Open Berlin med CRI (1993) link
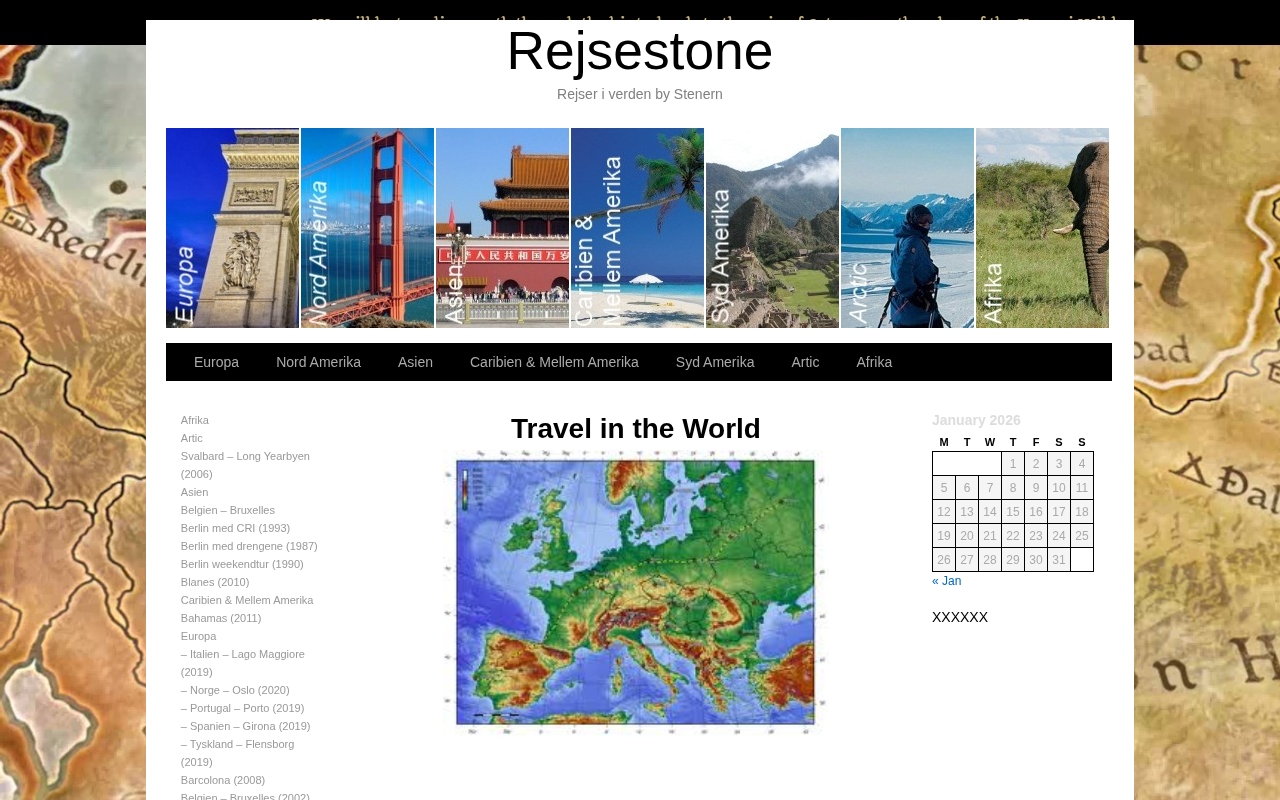This screenshot has width=1280, height=800. click(x=235, y=528)
